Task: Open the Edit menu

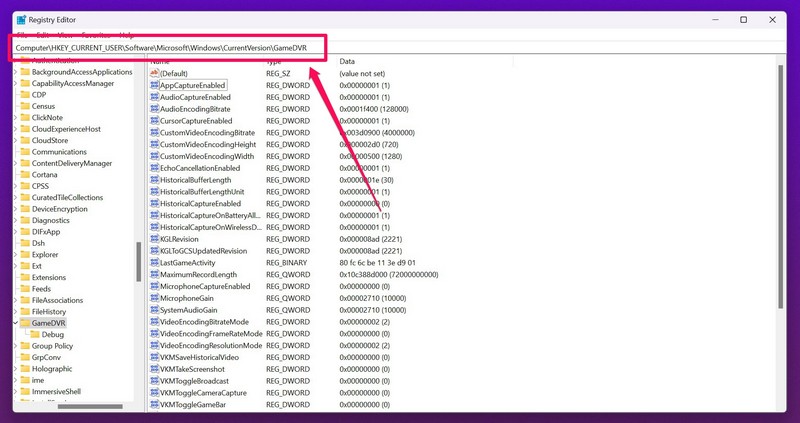Action: (44, 35)
